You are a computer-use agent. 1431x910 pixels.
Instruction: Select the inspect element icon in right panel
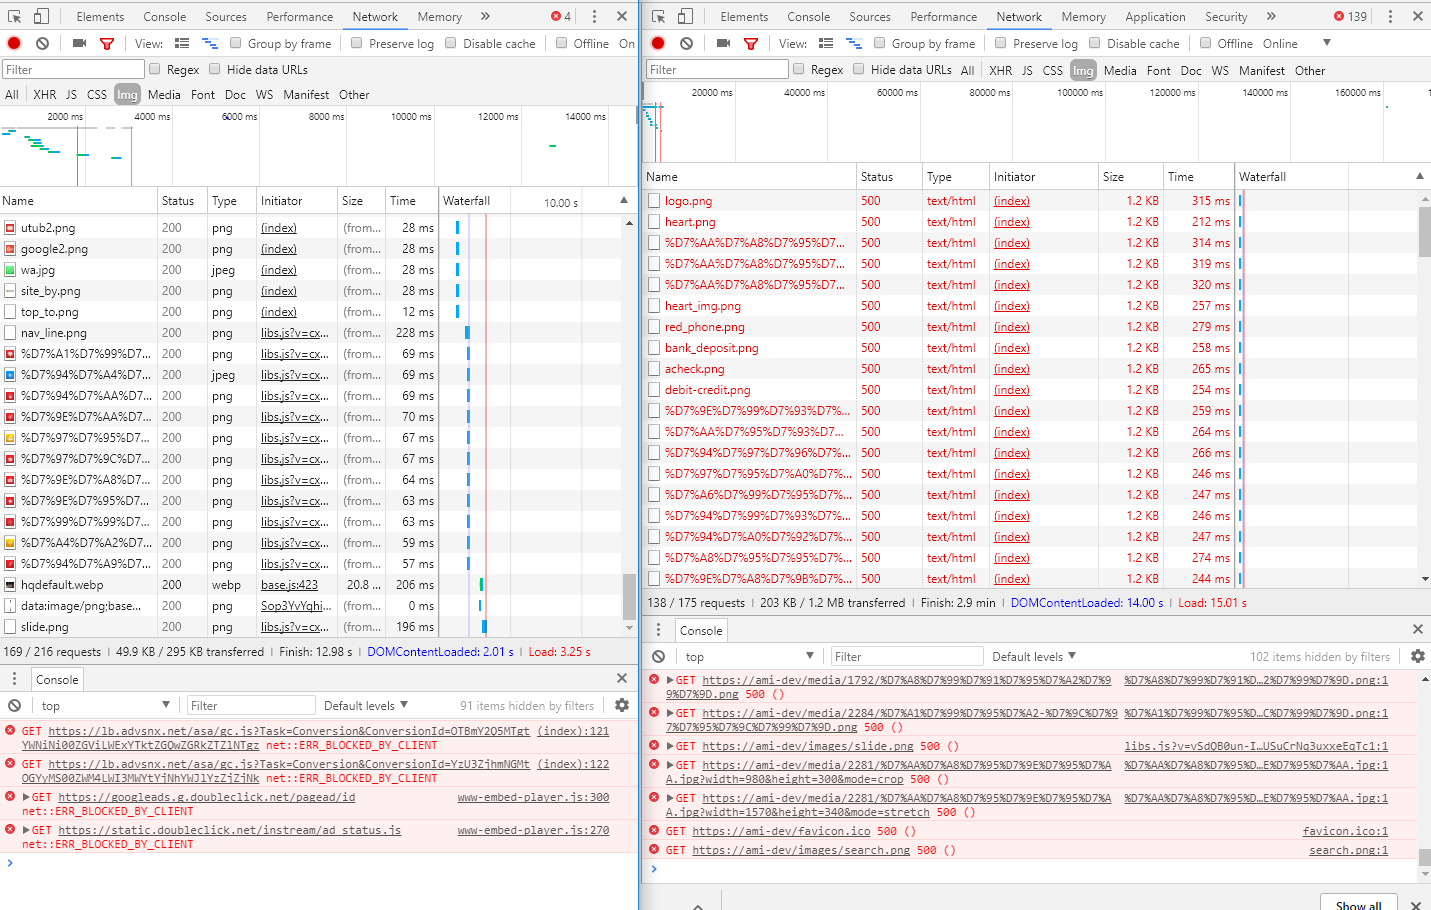coord(658,16)
